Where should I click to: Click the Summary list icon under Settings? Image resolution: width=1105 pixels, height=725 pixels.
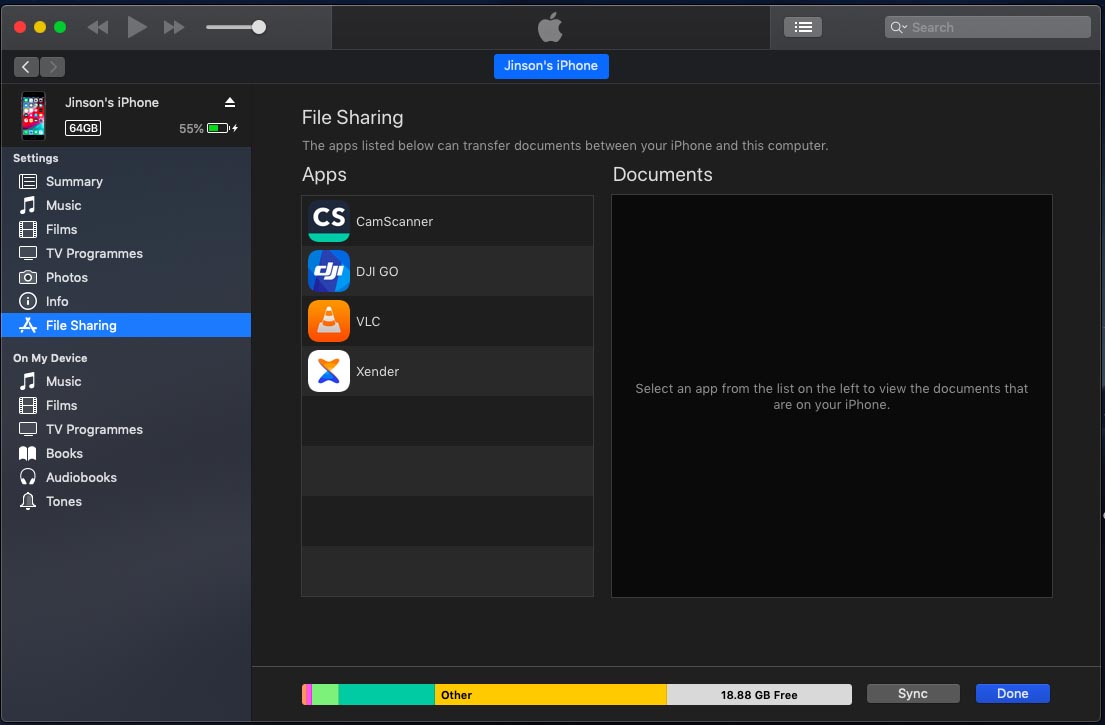click(x=27, y=182)
